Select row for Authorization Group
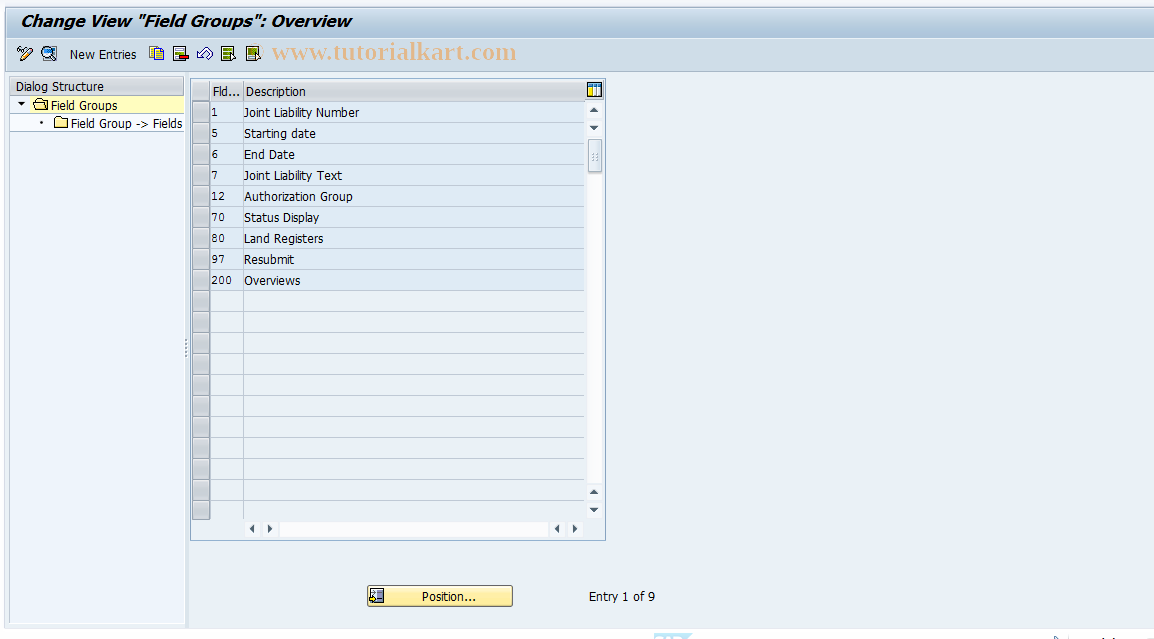1154x639 pixels. click(x=200, y=197)
